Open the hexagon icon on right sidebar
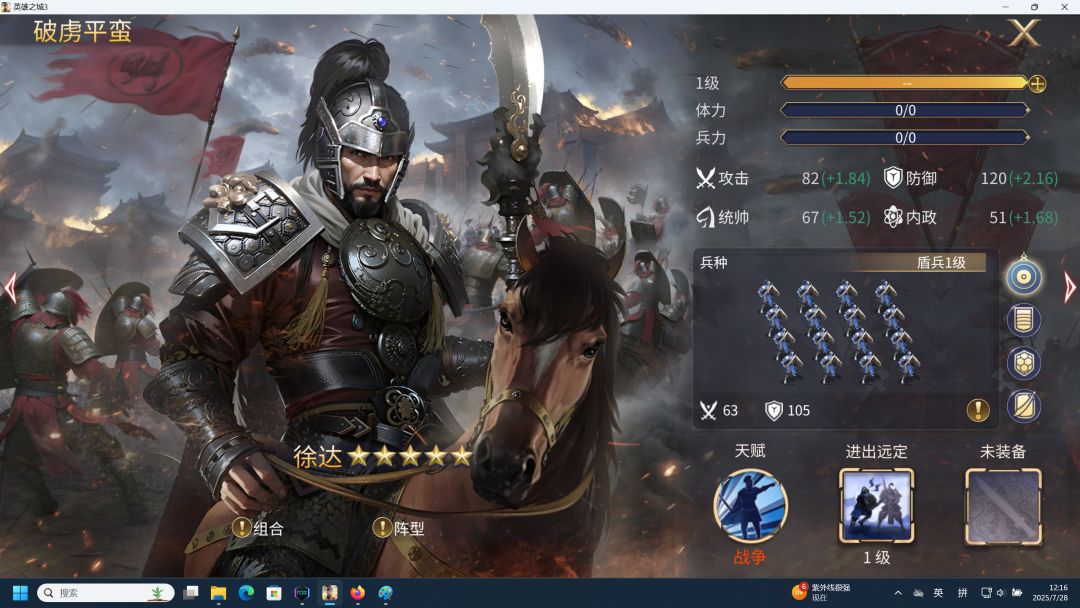 [1024, 364]
